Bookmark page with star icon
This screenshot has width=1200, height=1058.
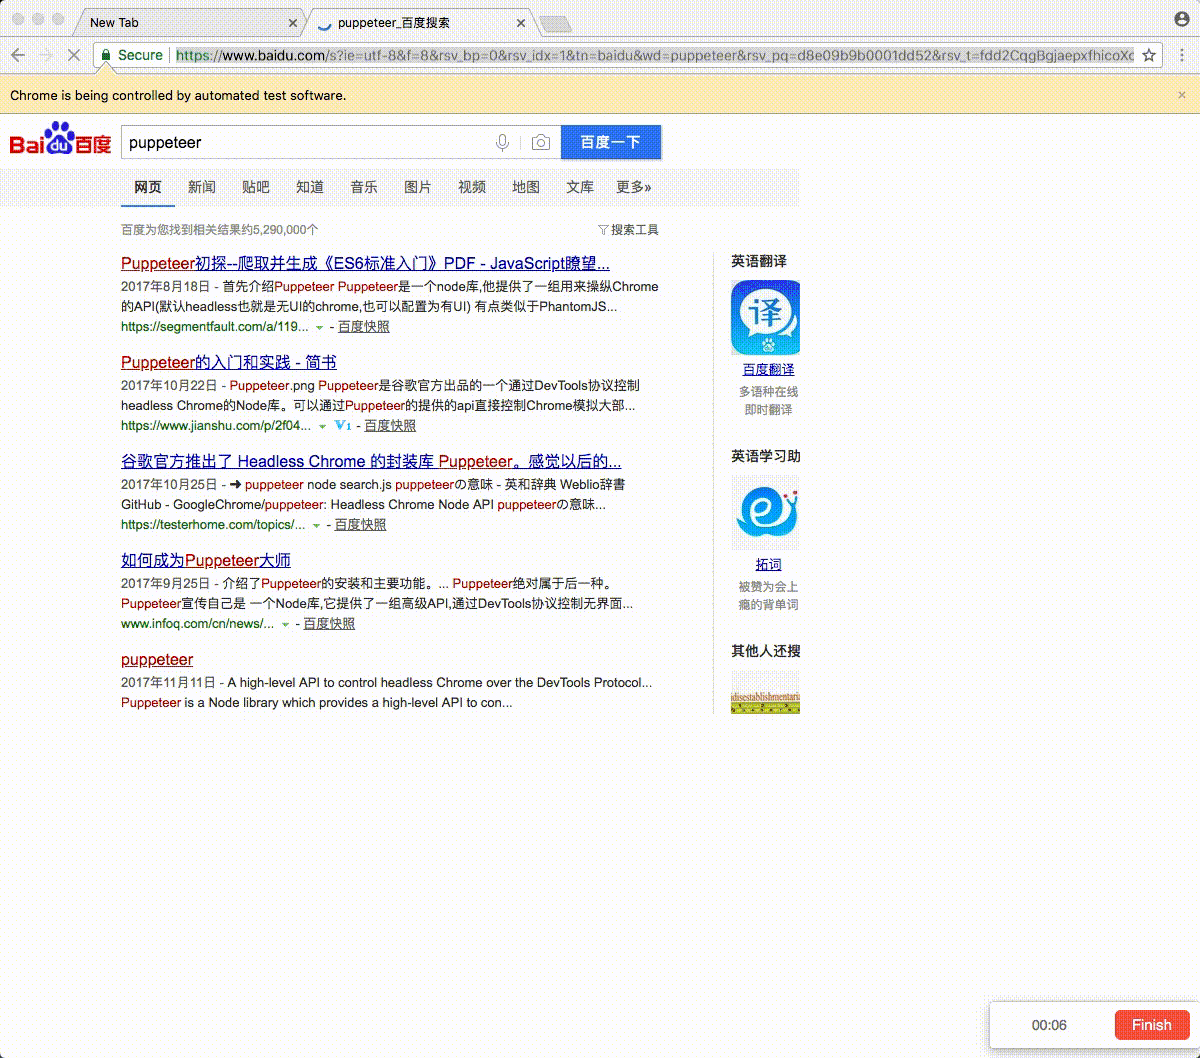click(1150, 55)
